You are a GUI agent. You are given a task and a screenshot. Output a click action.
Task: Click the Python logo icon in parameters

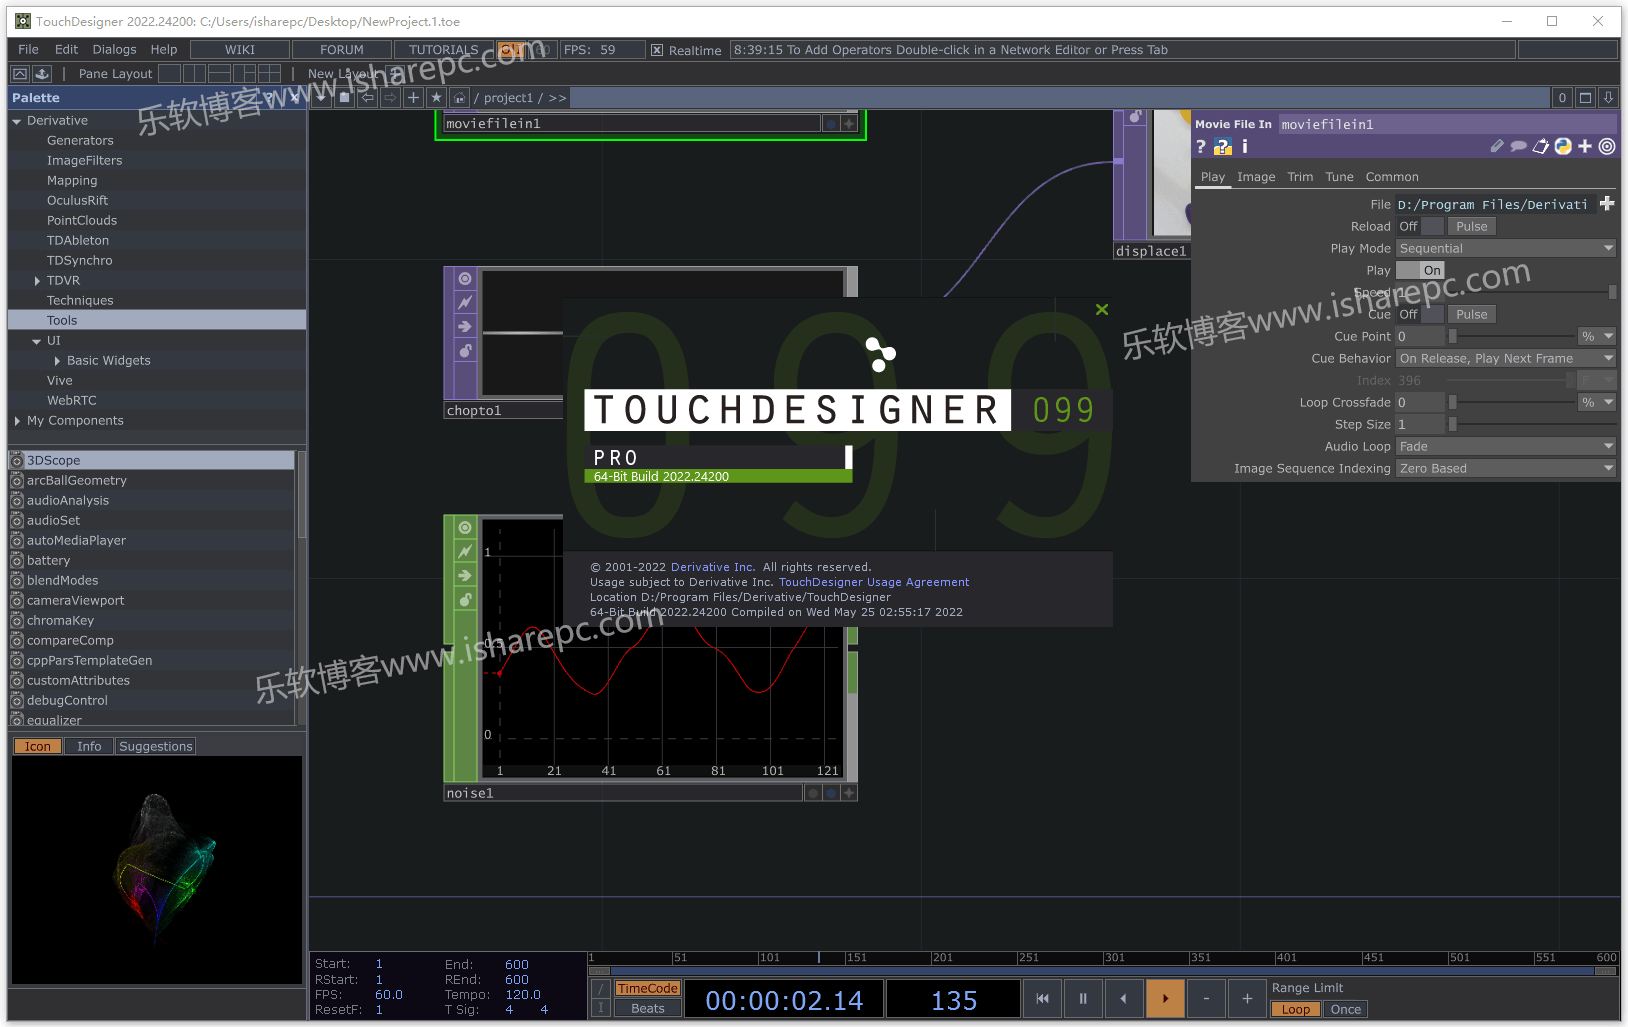point(1563,146)
